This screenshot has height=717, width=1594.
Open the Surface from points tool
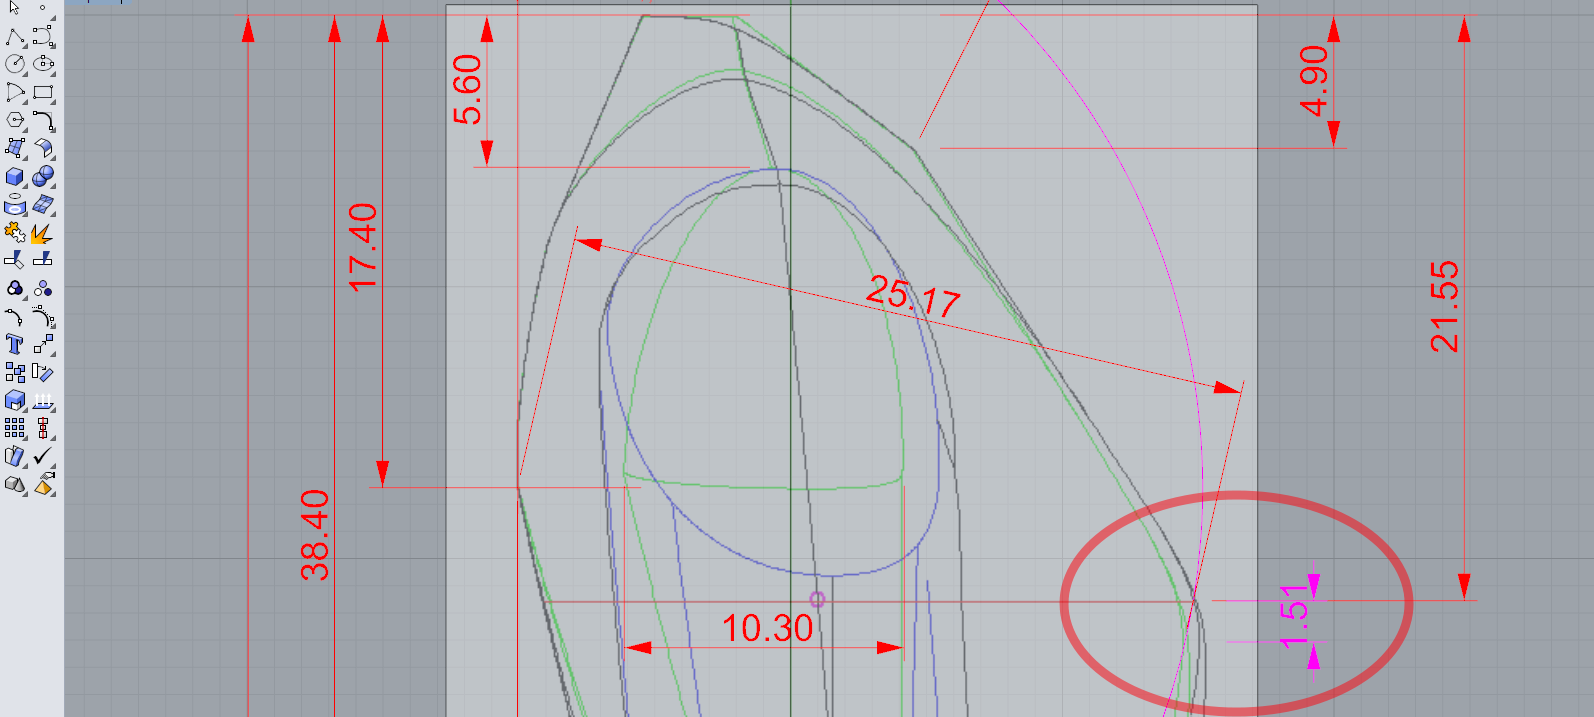15,149
